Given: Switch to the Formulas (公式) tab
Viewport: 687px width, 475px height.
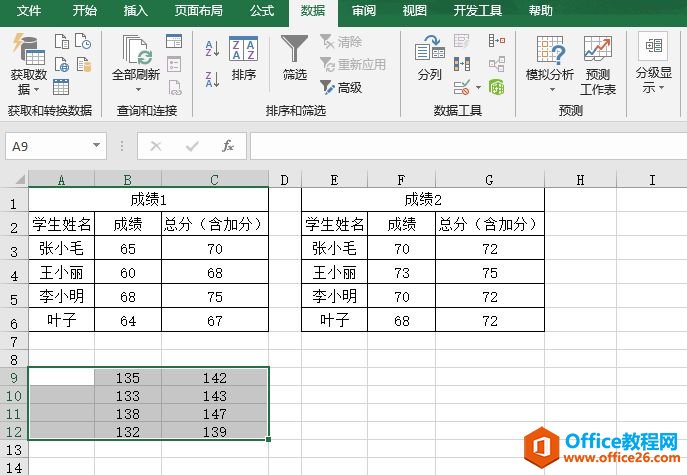Looking at the screenshot, I should tap(262, 11).
